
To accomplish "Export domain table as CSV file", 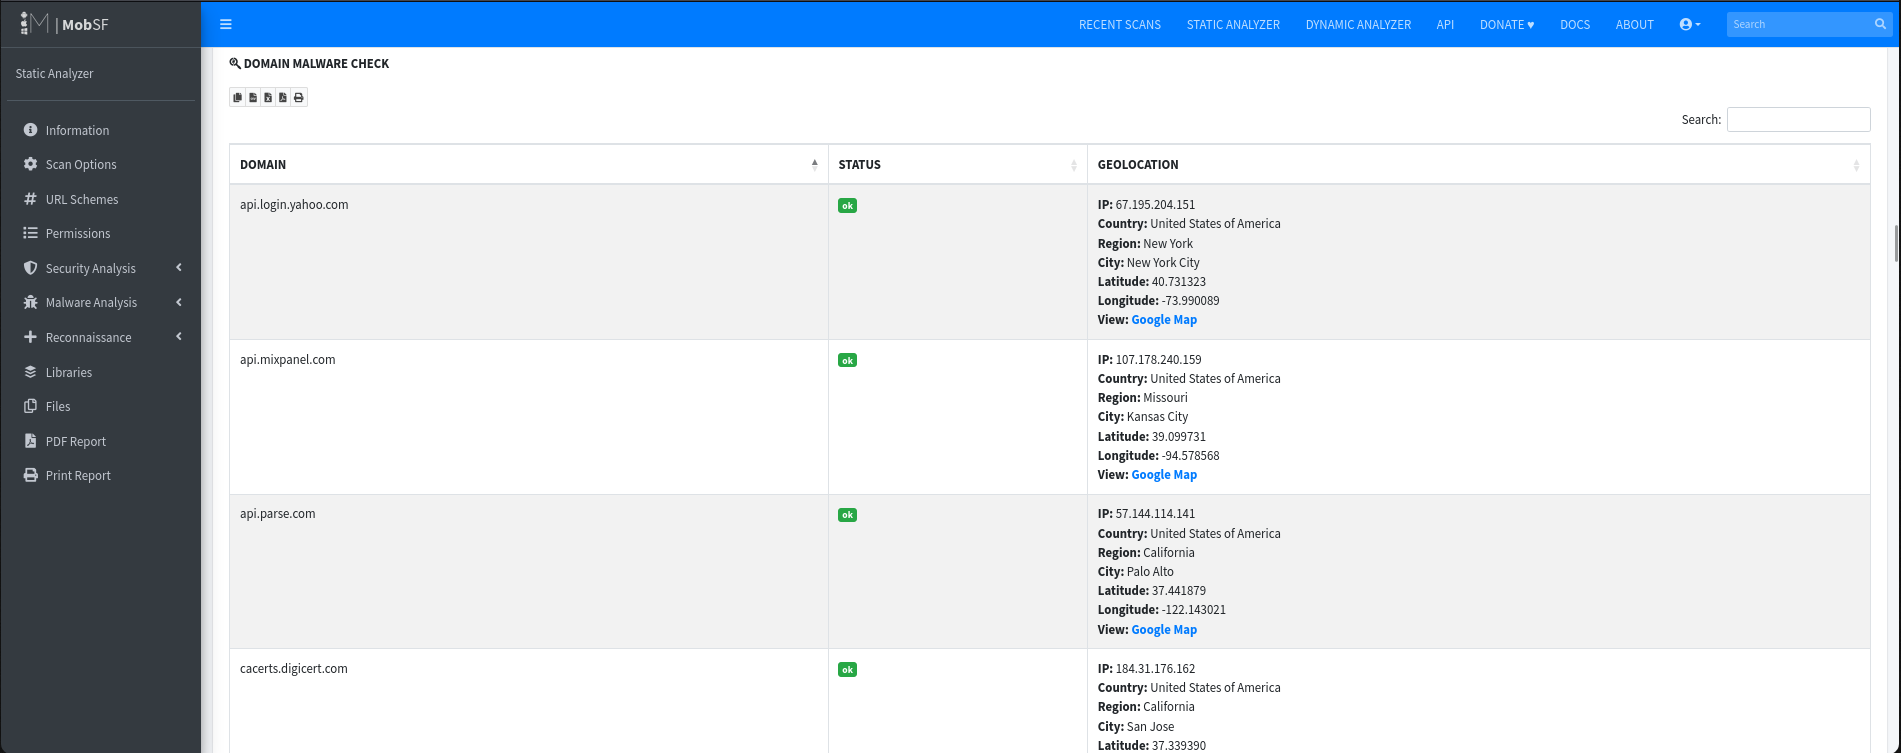I will click(x=253, y=97).
